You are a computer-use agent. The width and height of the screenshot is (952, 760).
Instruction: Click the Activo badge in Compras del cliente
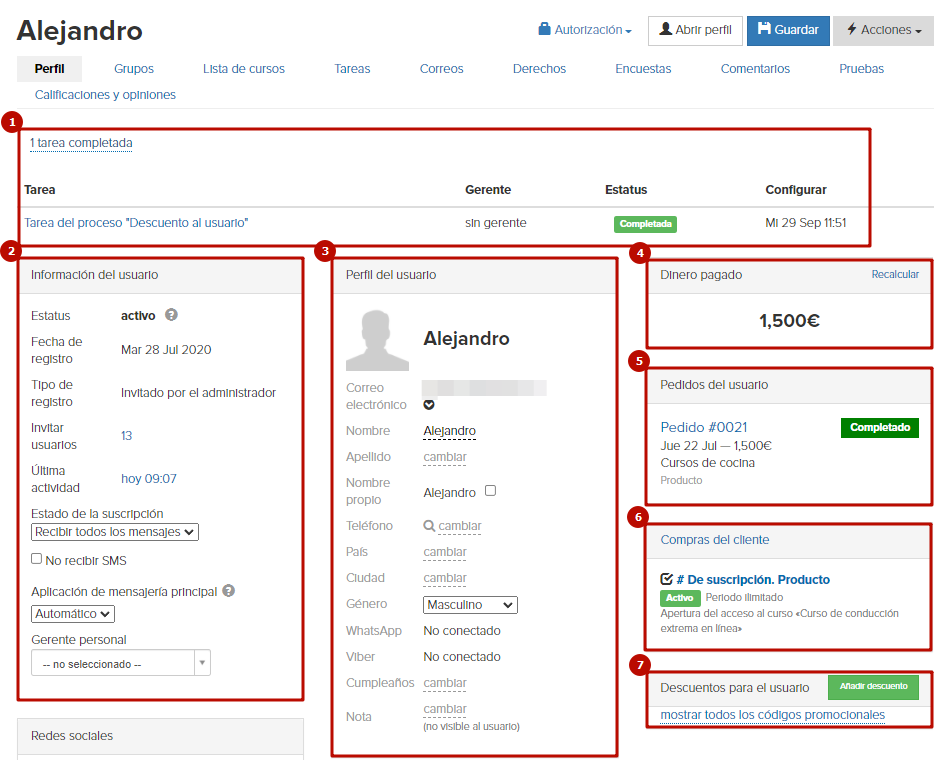click(x=679, y=598)
